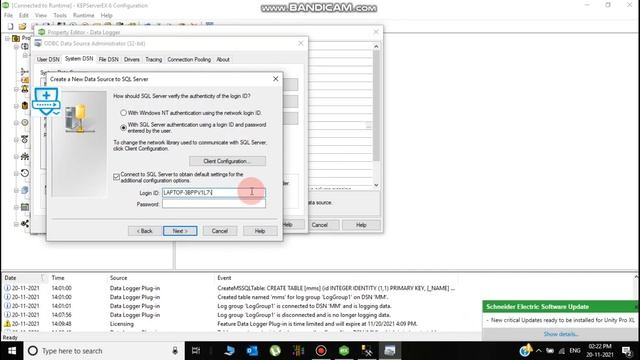Select the round gauge icon in project tree
This screenshot has width=640, height=360.
pos(25,122)
